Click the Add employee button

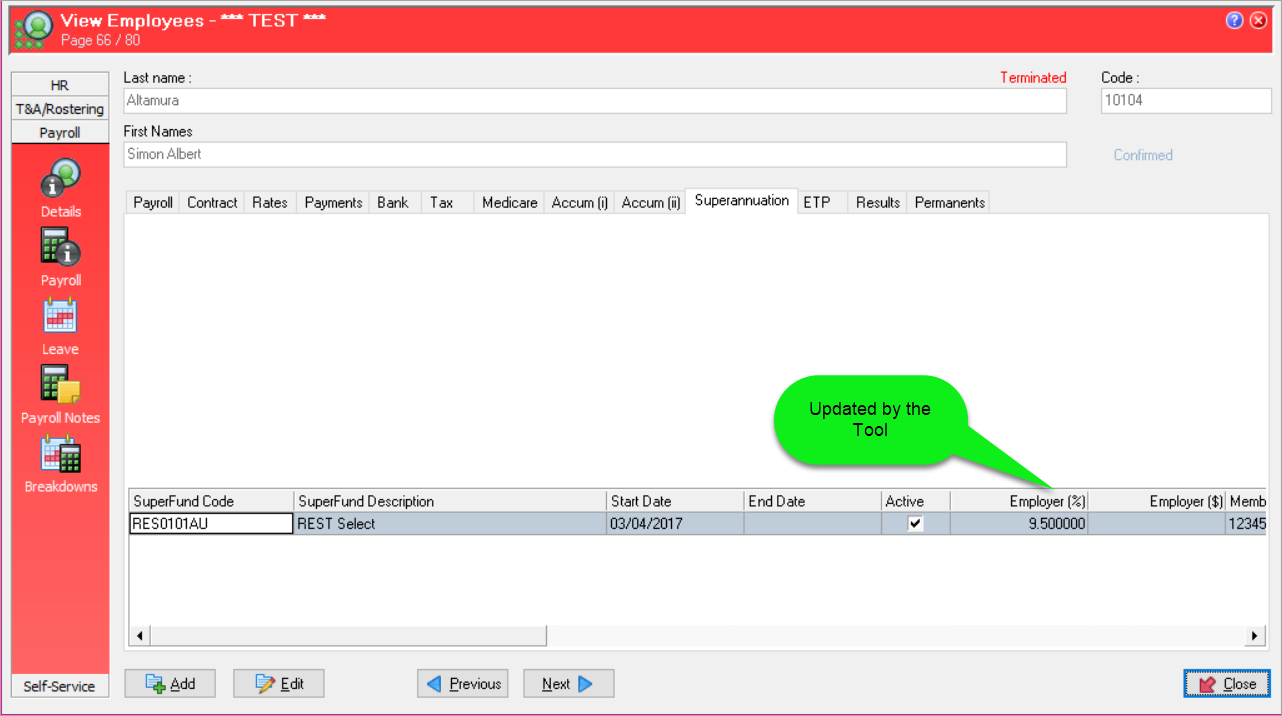(170, 684)
